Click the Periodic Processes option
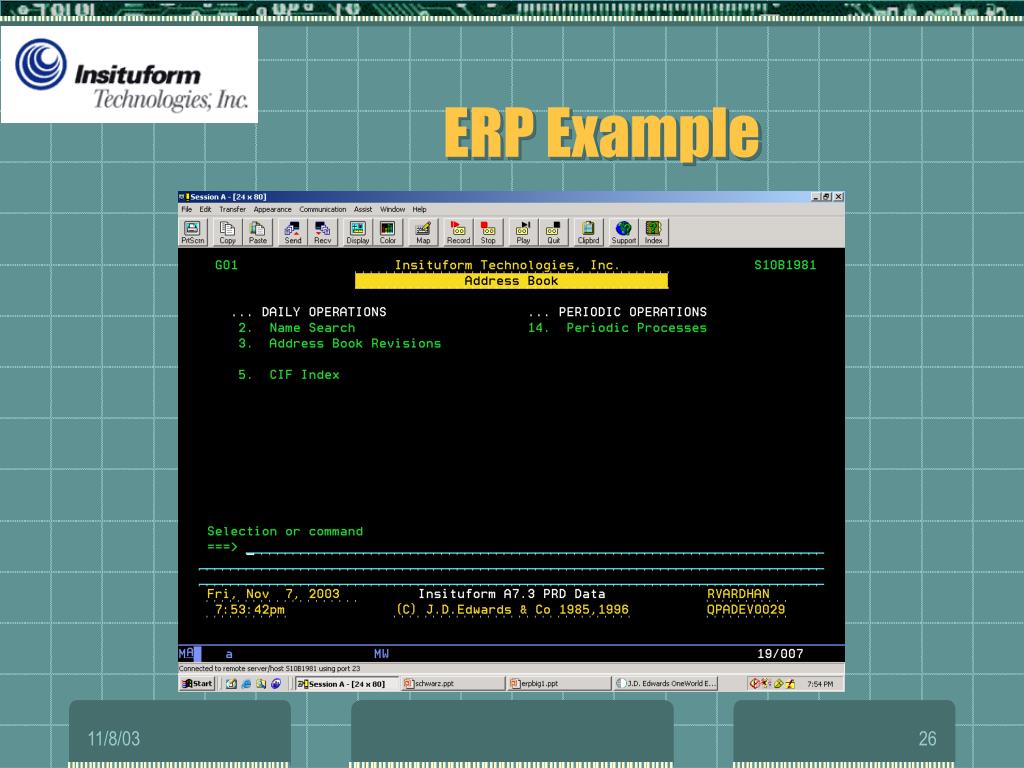This screenshot has width=1024, height=768. (x=636, y=328)
